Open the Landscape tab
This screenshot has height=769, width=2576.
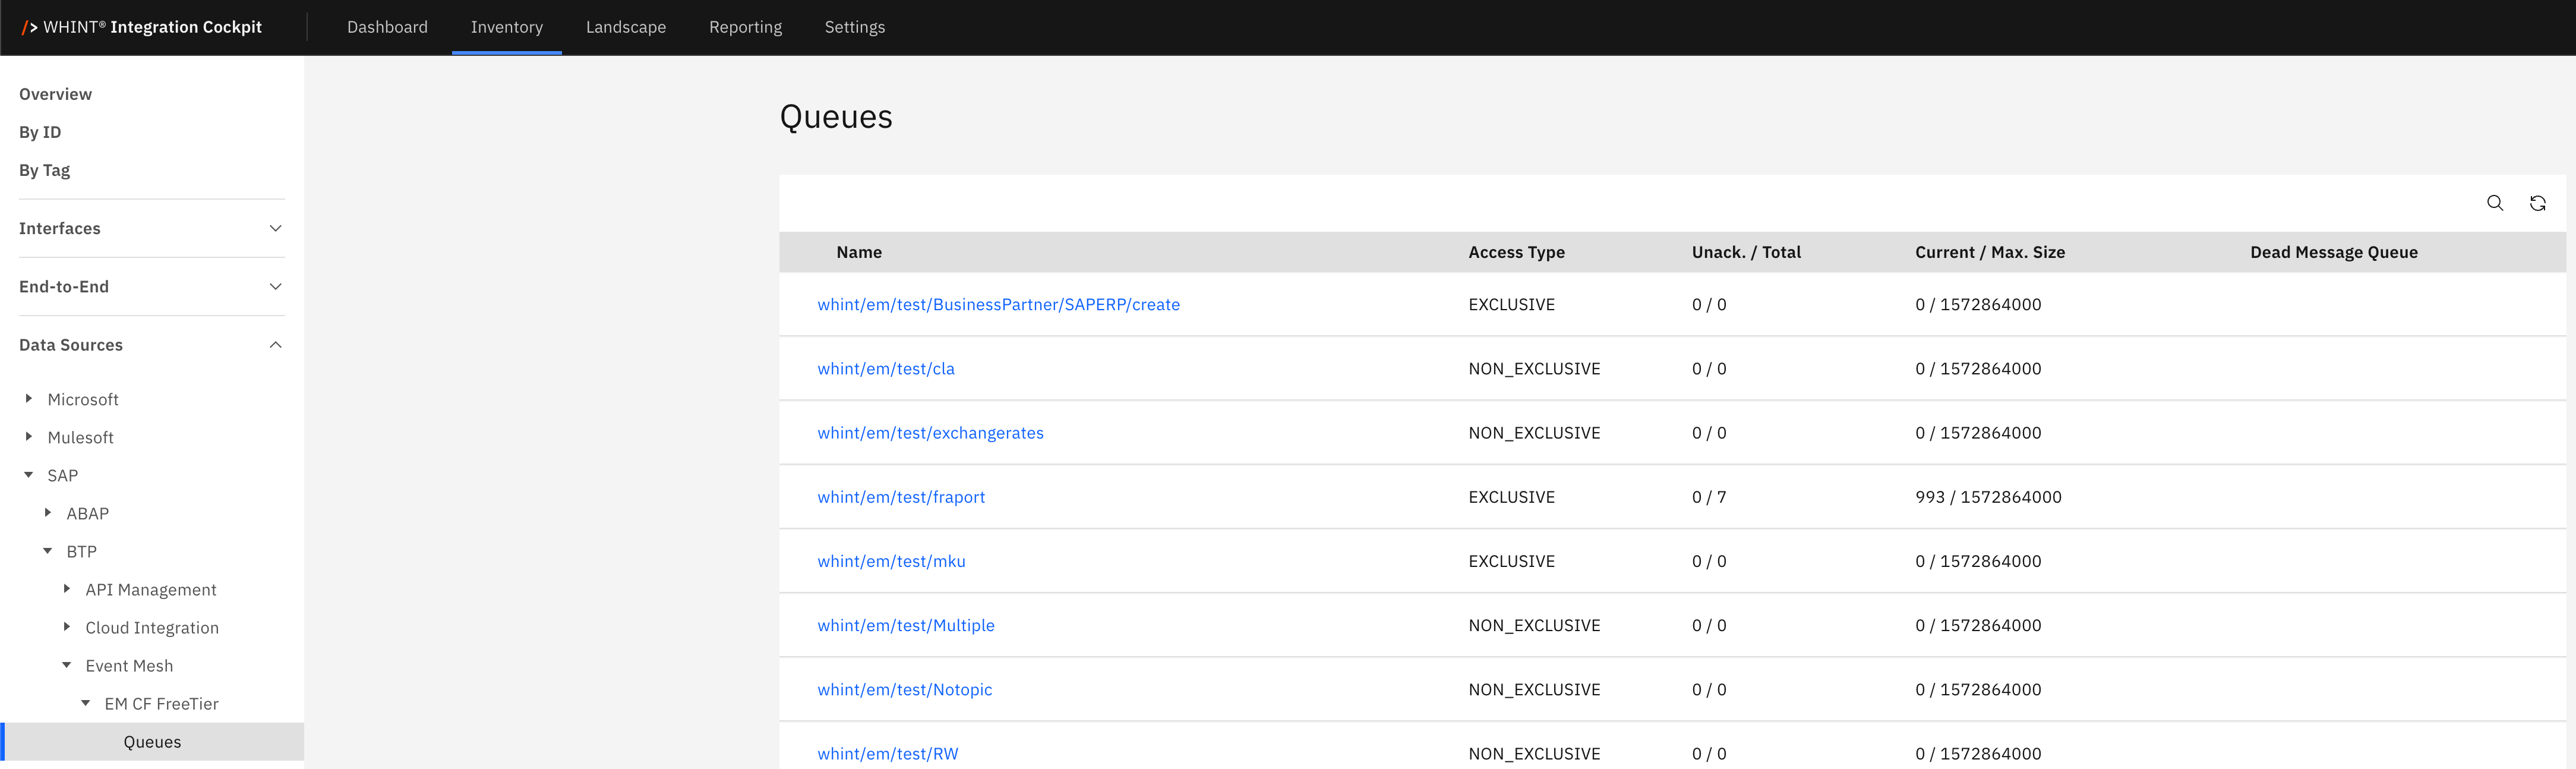[625, 27]
